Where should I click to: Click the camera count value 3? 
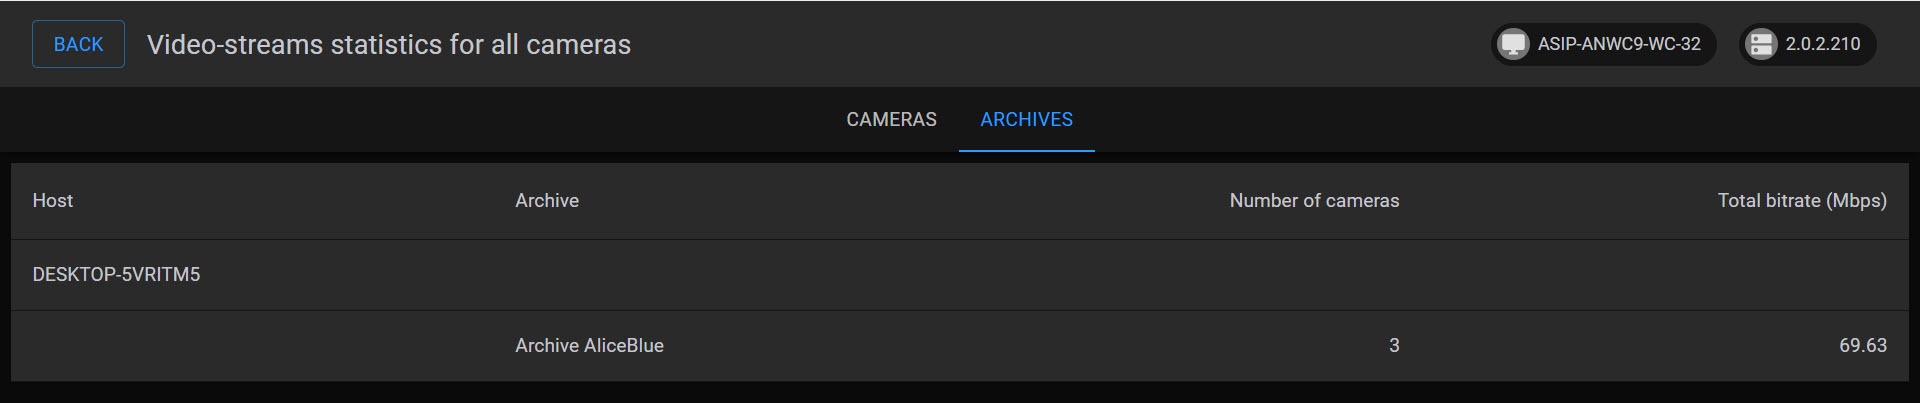coord(1394,346)
